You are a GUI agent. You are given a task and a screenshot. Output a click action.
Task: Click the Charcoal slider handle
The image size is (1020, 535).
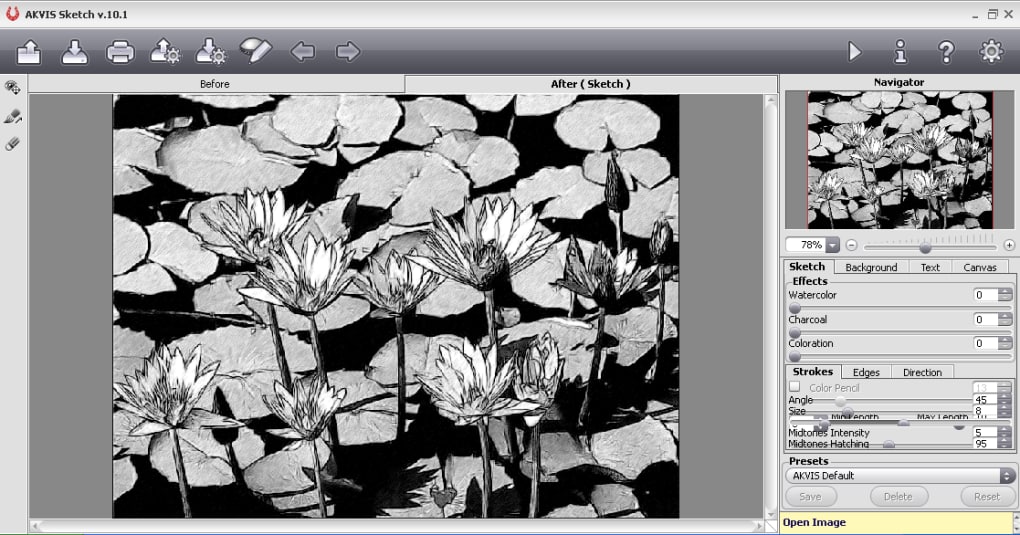point(794,333)
